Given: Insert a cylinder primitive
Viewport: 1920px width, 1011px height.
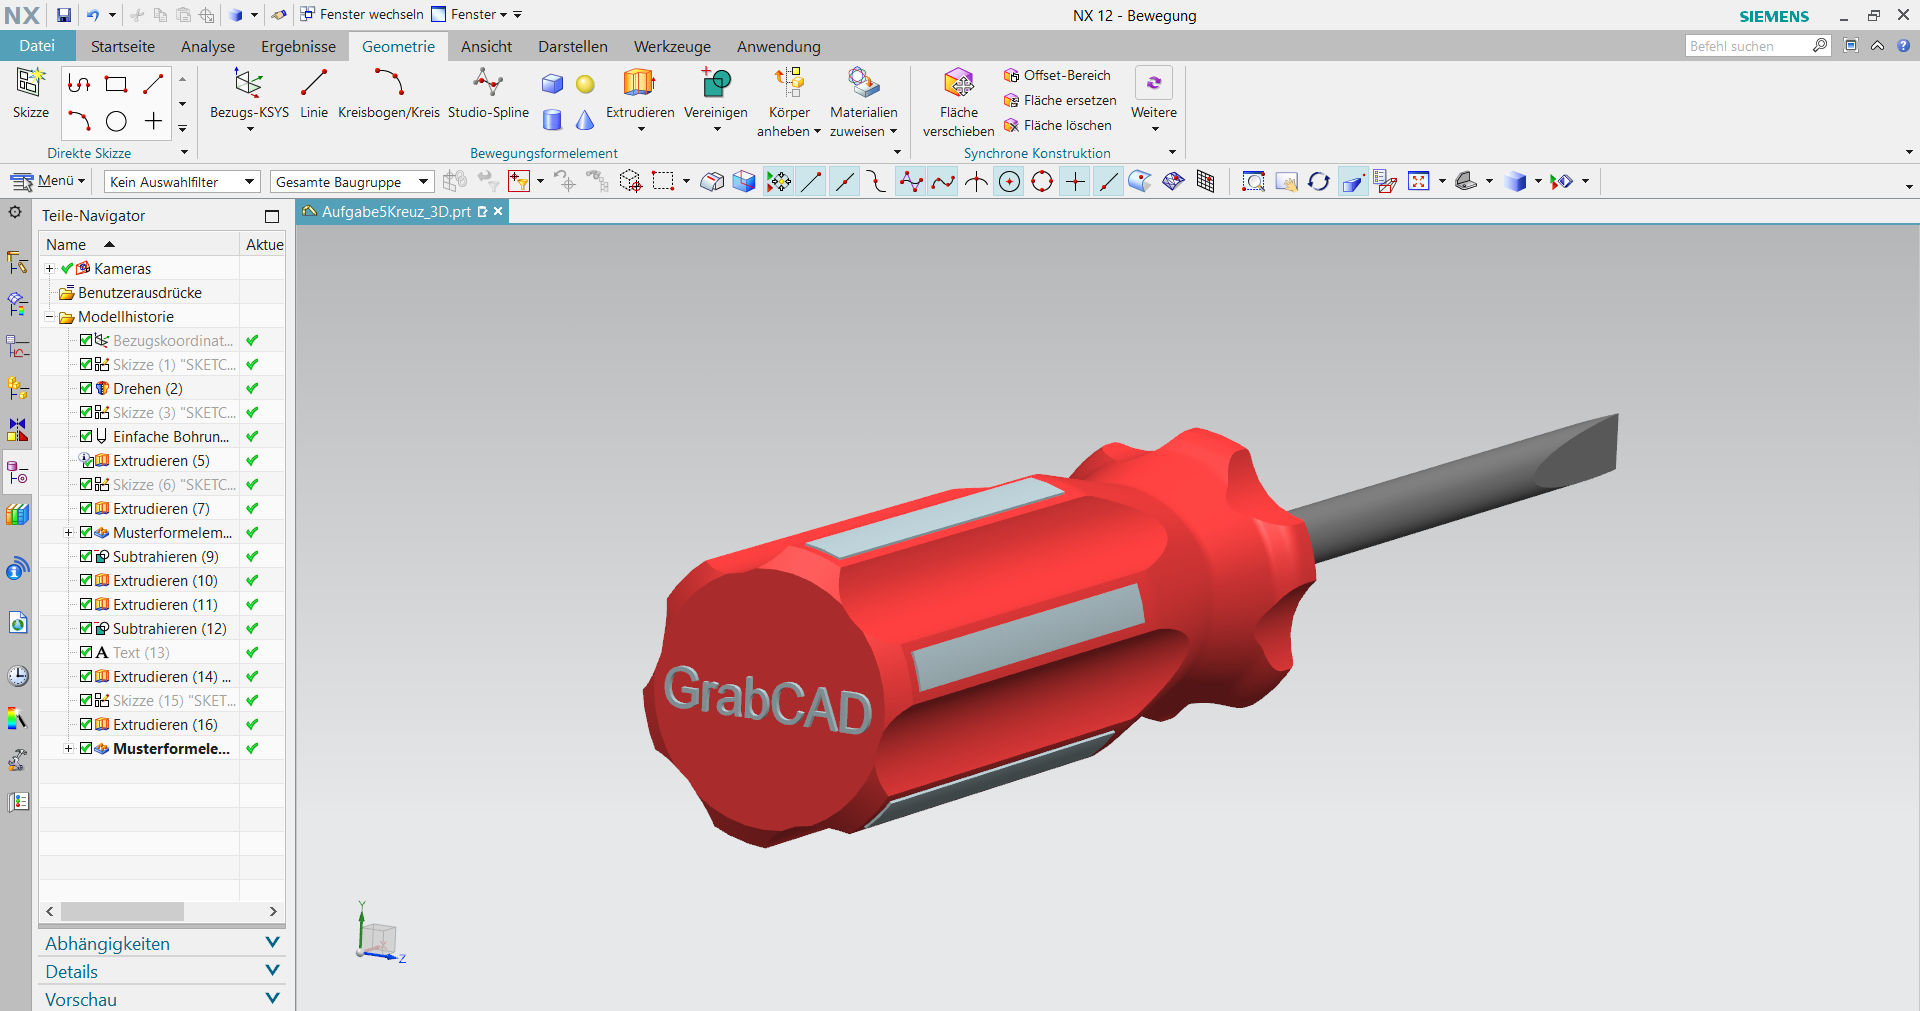Looking at the screenshot, I should point(552,121).
